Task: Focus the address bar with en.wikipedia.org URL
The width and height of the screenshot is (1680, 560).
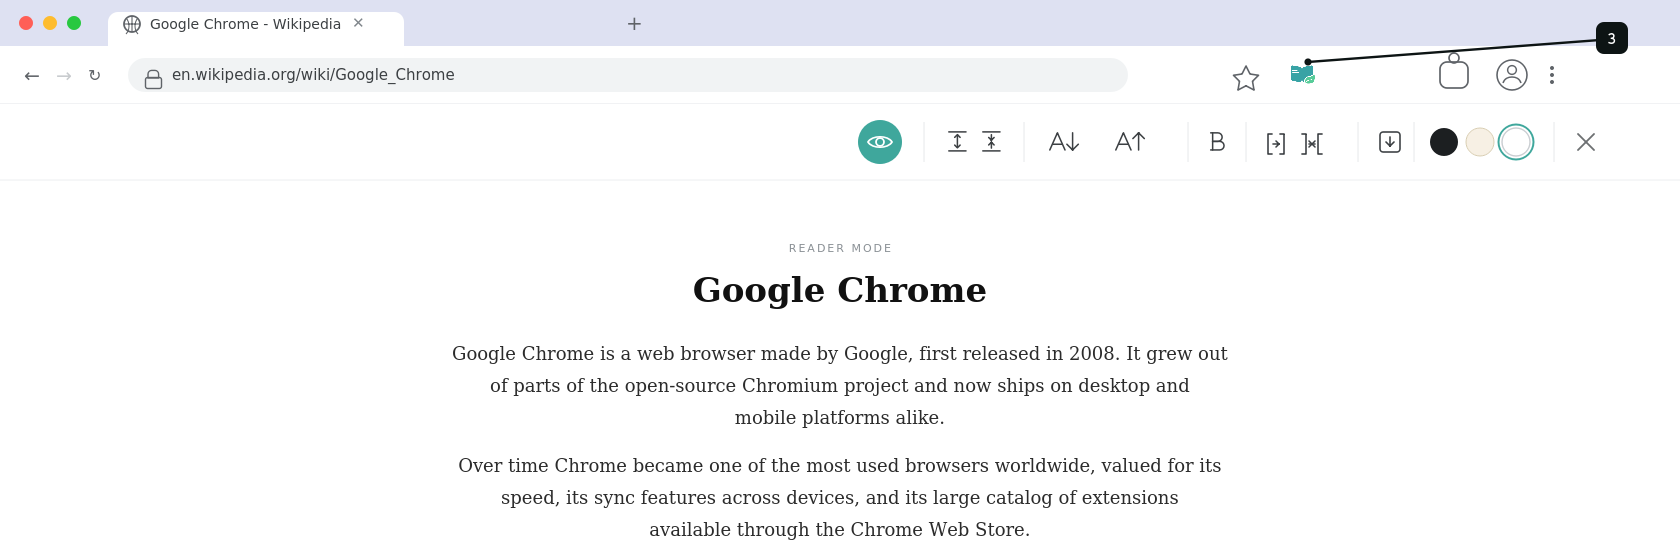Action: coord(628,75)
